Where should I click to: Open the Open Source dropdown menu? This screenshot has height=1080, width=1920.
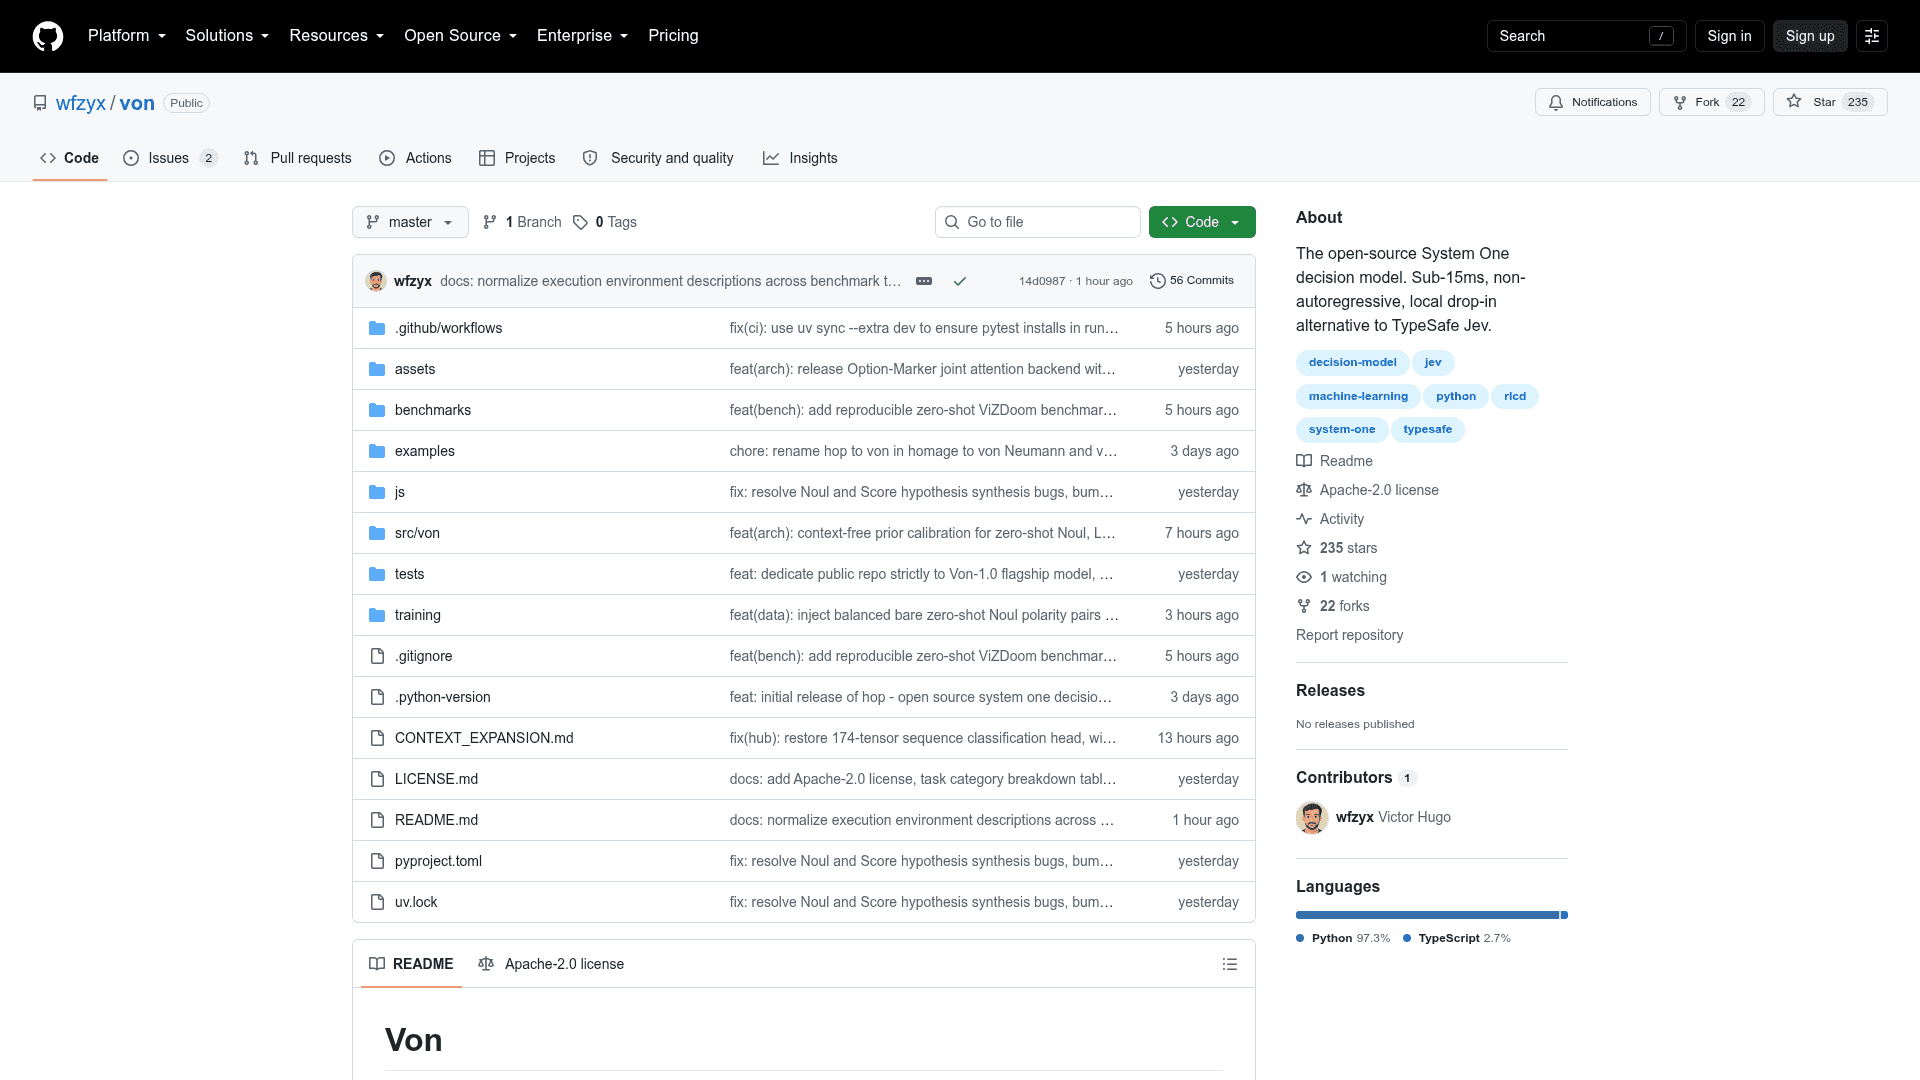460,36
